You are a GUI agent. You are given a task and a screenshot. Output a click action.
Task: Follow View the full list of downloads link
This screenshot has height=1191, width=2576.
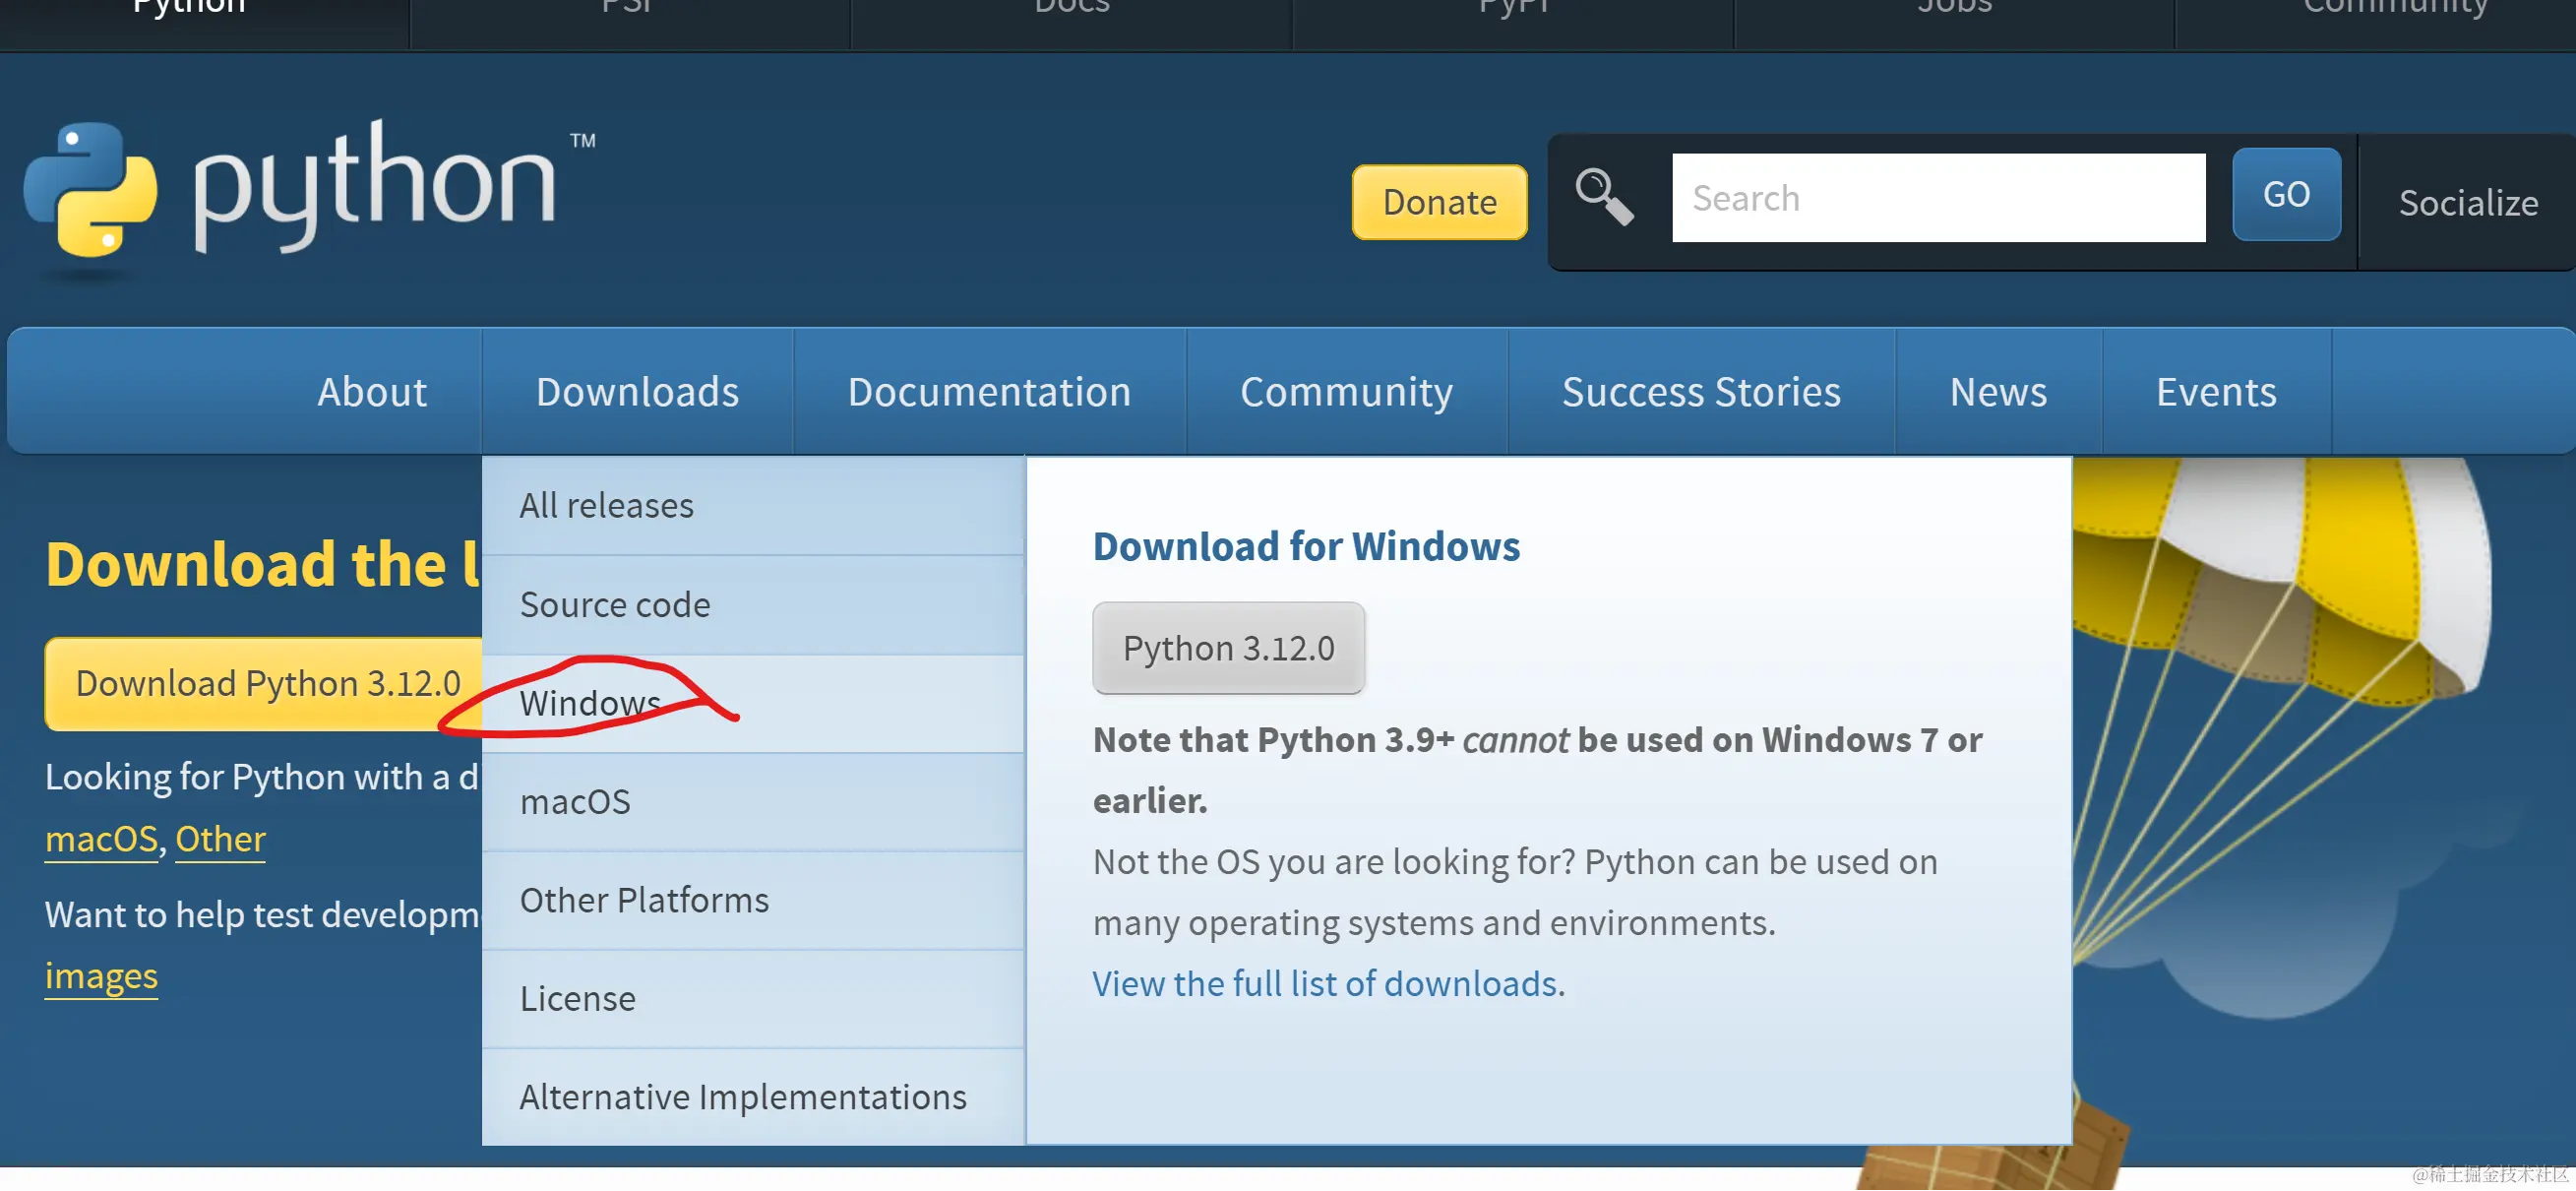1326,984
